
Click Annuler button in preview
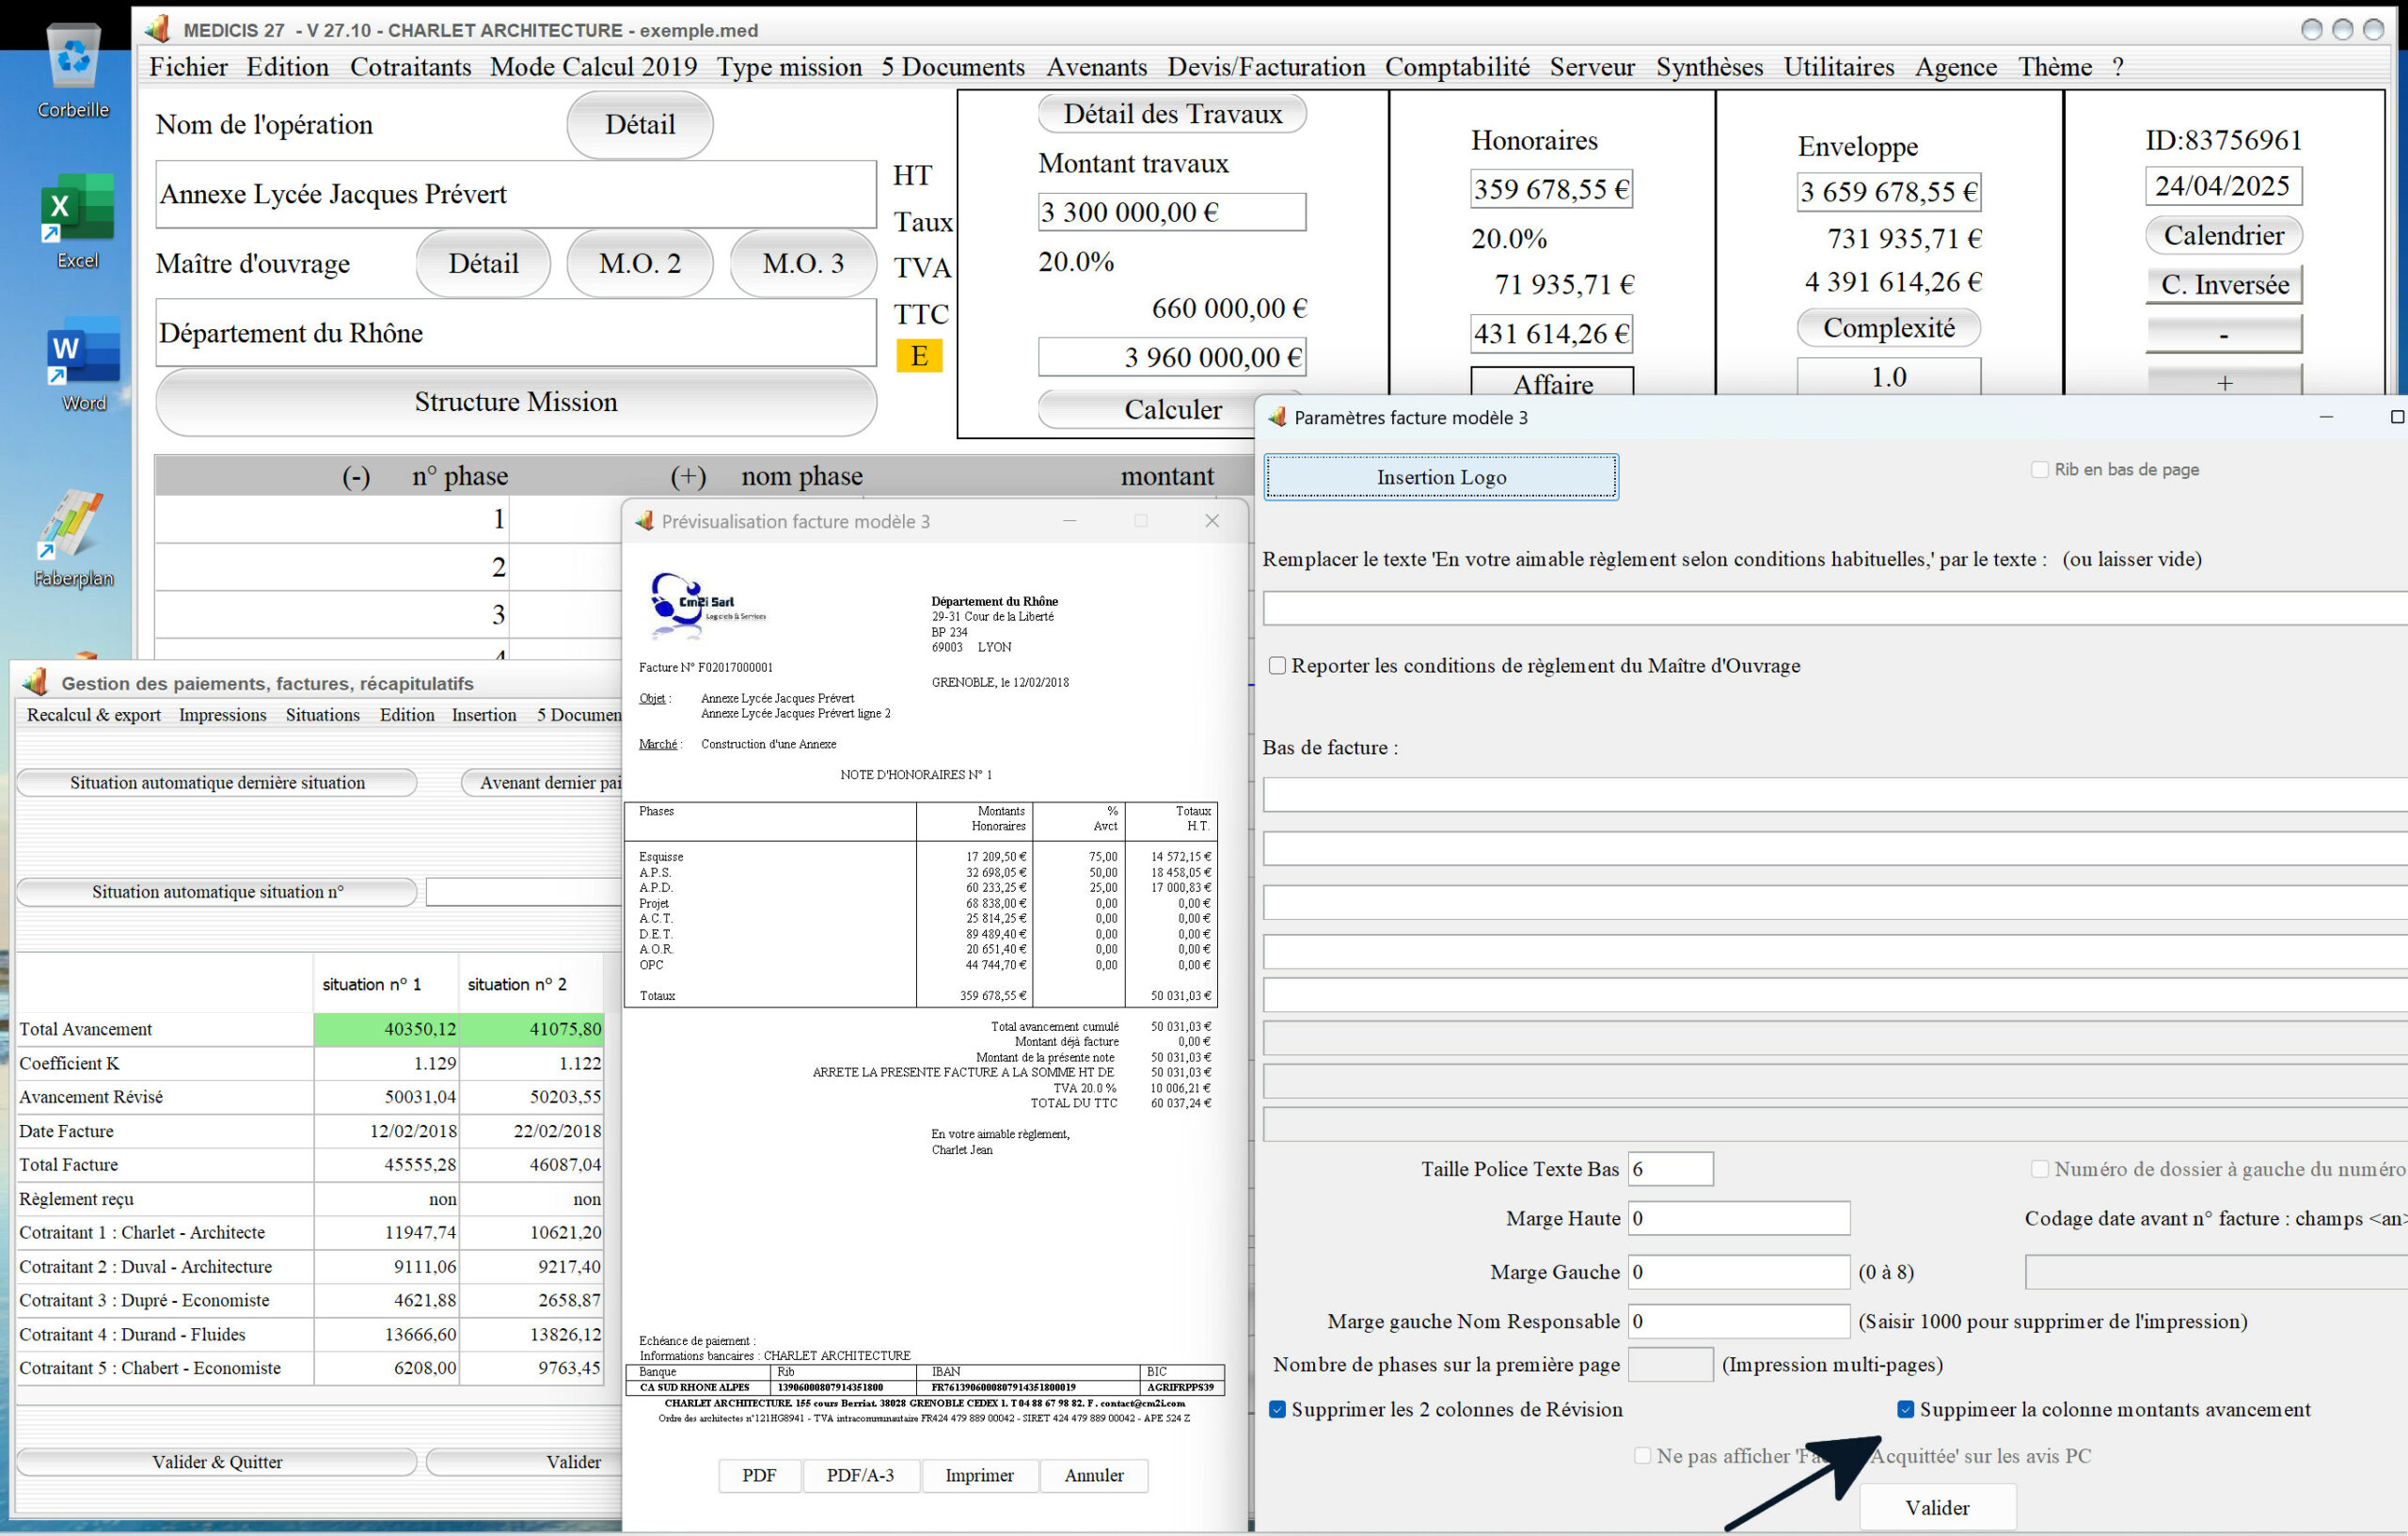tap(1094, 1475)
